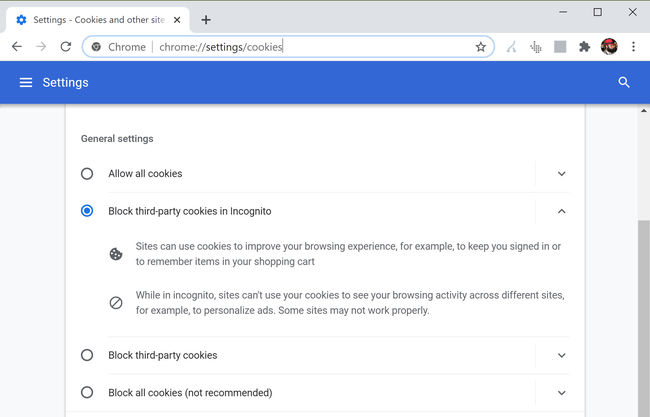Close the Settings Cookies tab

click(x=177, y=20)
